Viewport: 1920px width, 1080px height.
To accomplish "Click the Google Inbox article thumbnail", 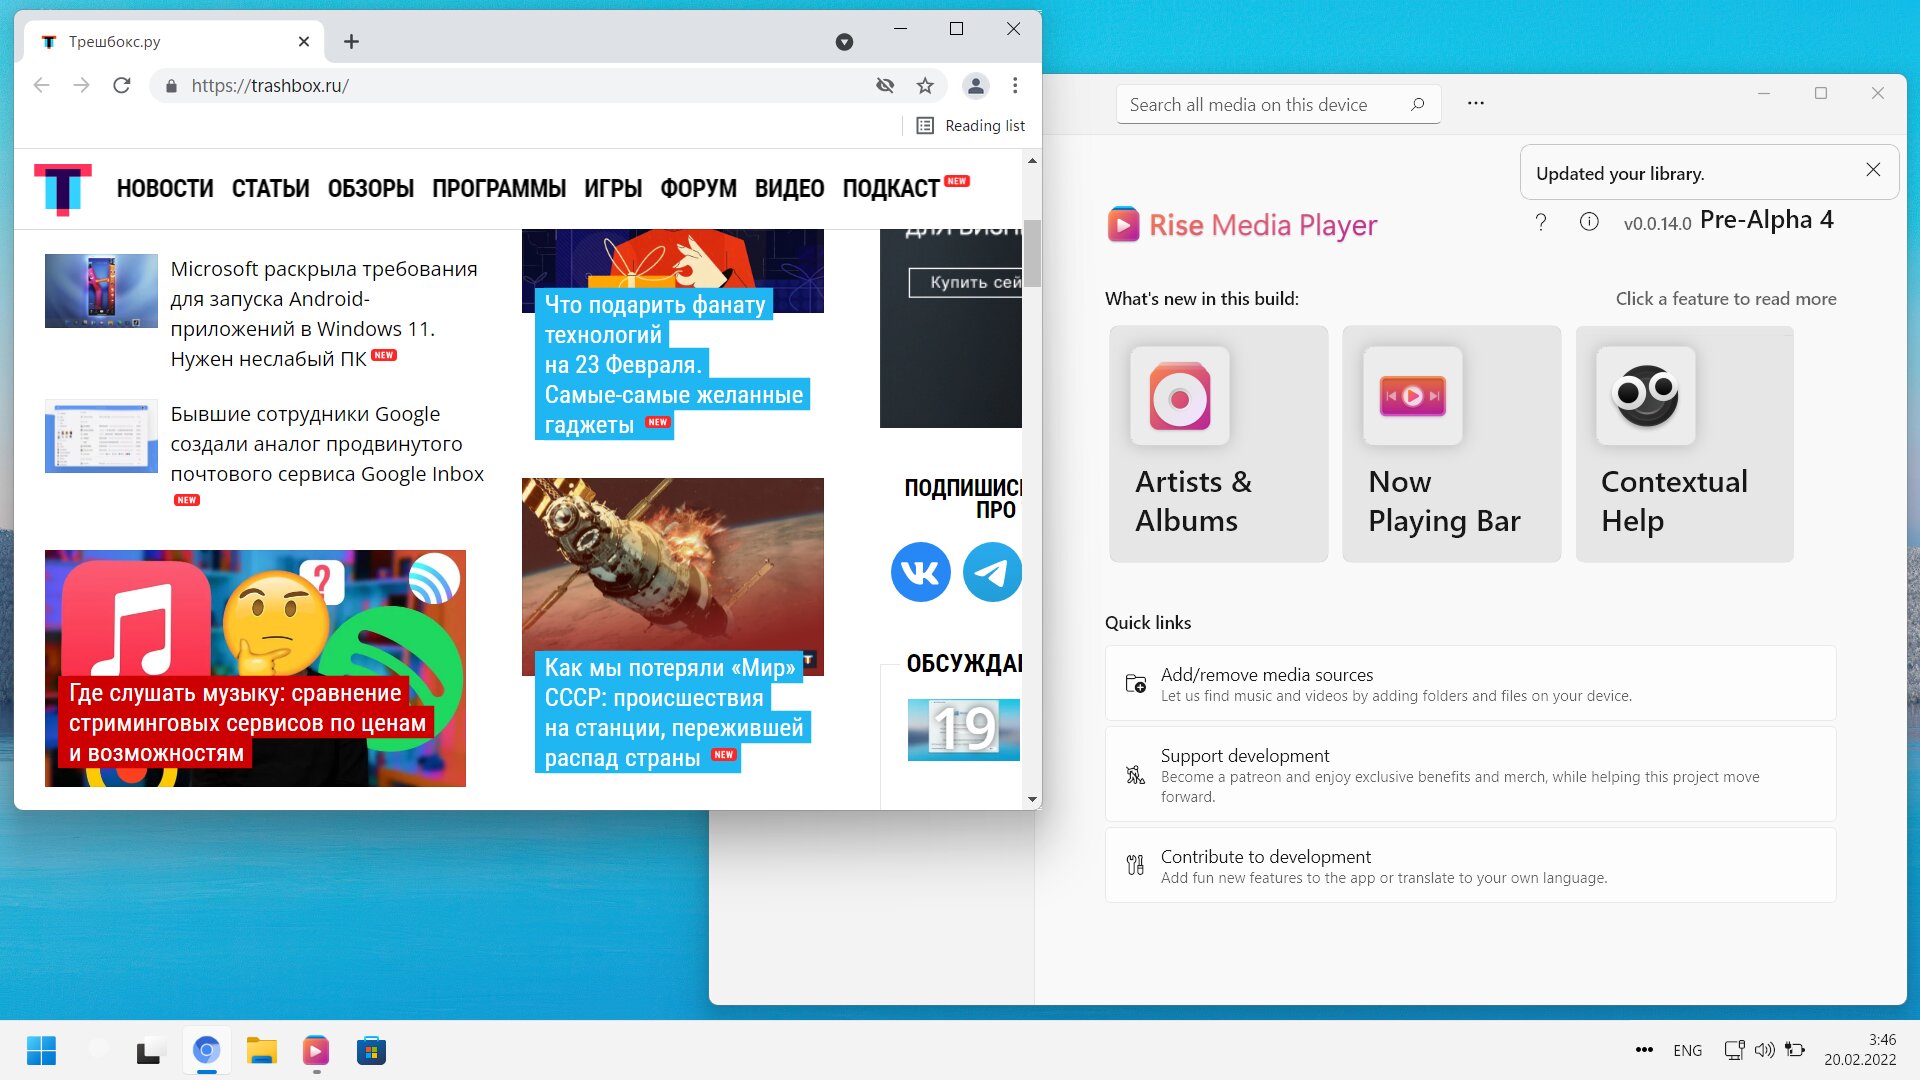I will coord(101,437).
